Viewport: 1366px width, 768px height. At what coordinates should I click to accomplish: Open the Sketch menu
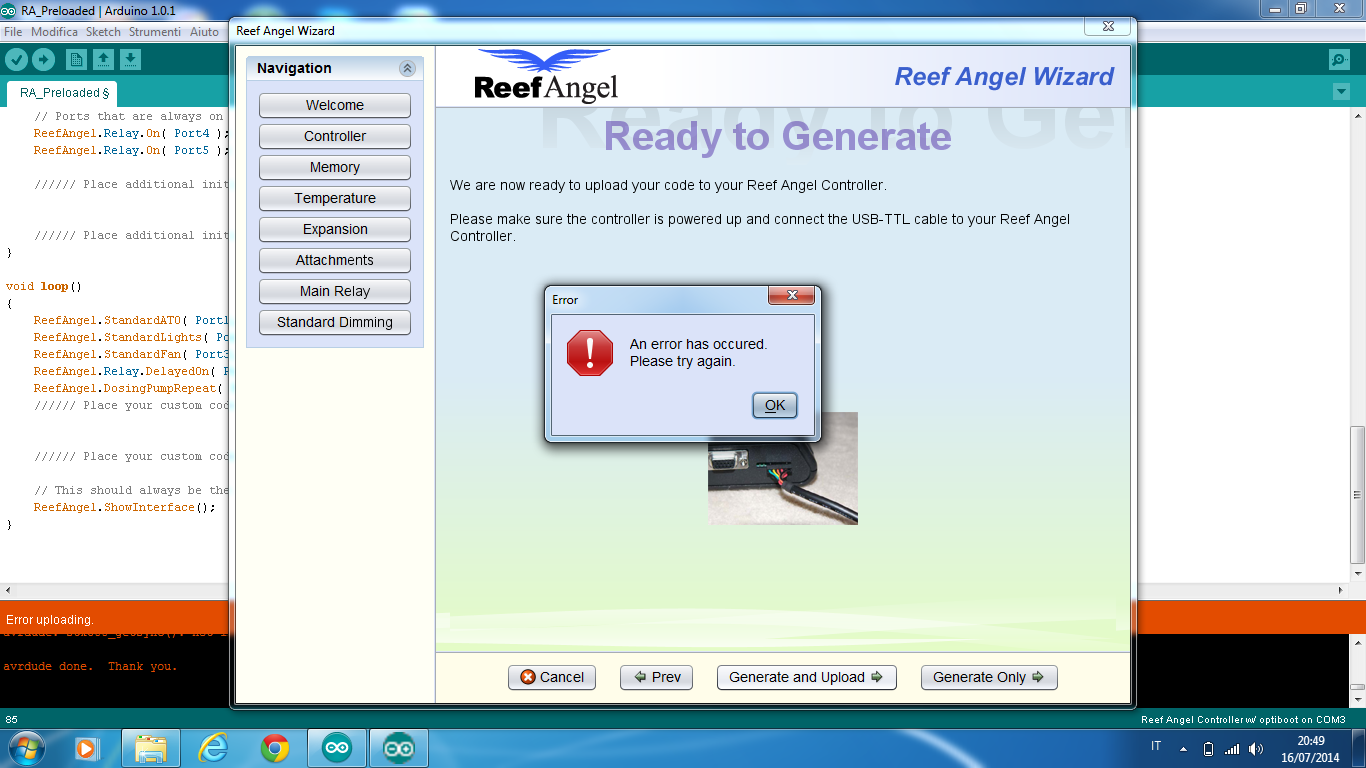[x=103, y=32]
